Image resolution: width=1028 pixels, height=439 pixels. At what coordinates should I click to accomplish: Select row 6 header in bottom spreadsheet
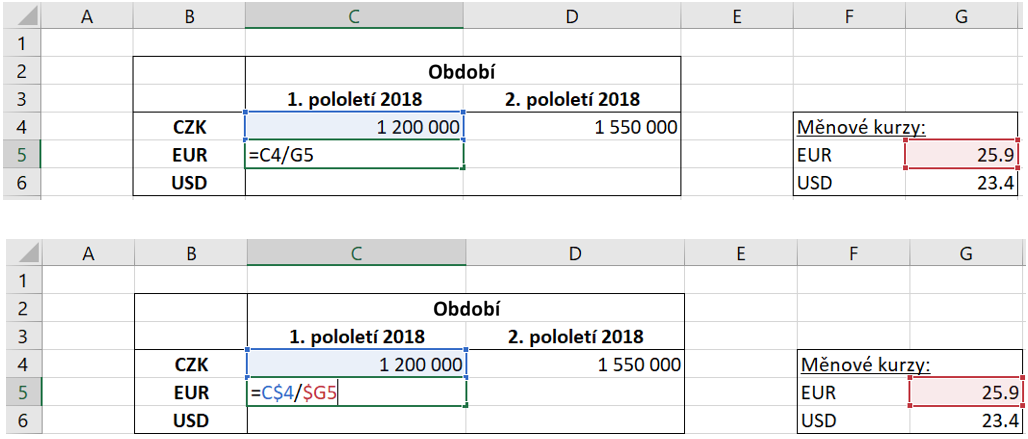coord(24,421)
